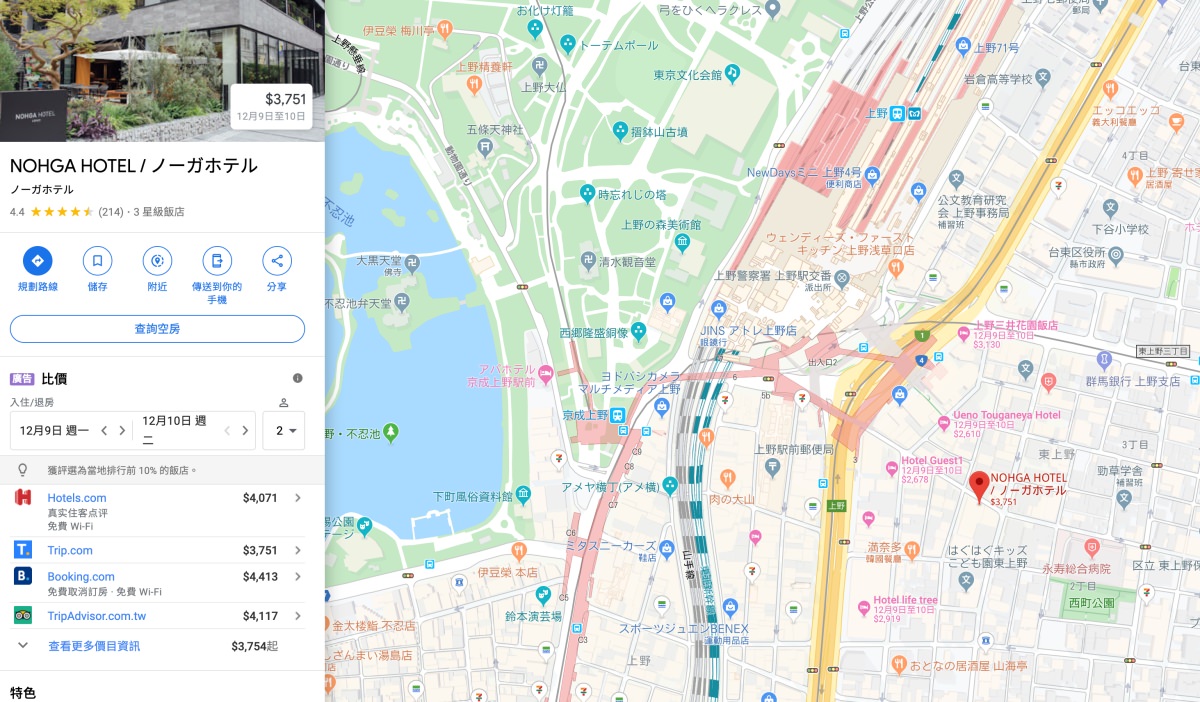Move check-out date 12月10日 one day earlier
Screen dimensions: 1200x702
tap(227, 431)
